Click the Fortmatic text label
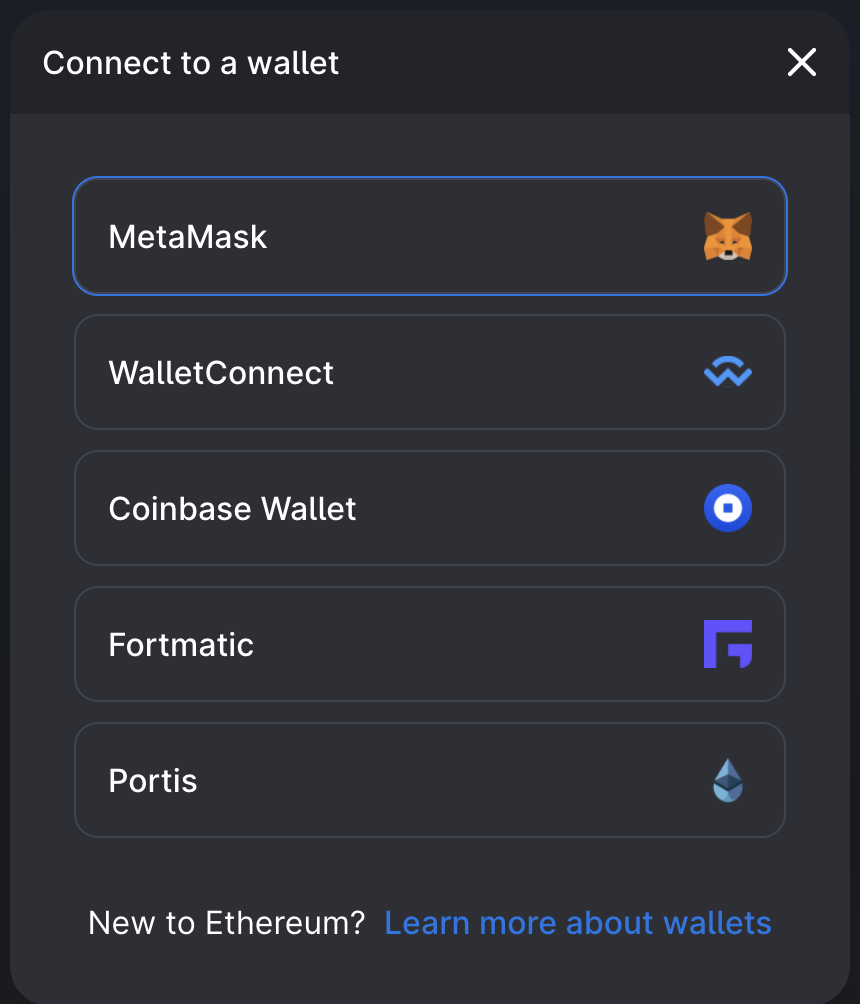This screenshot has width=860, height=1004. [181, 645]
